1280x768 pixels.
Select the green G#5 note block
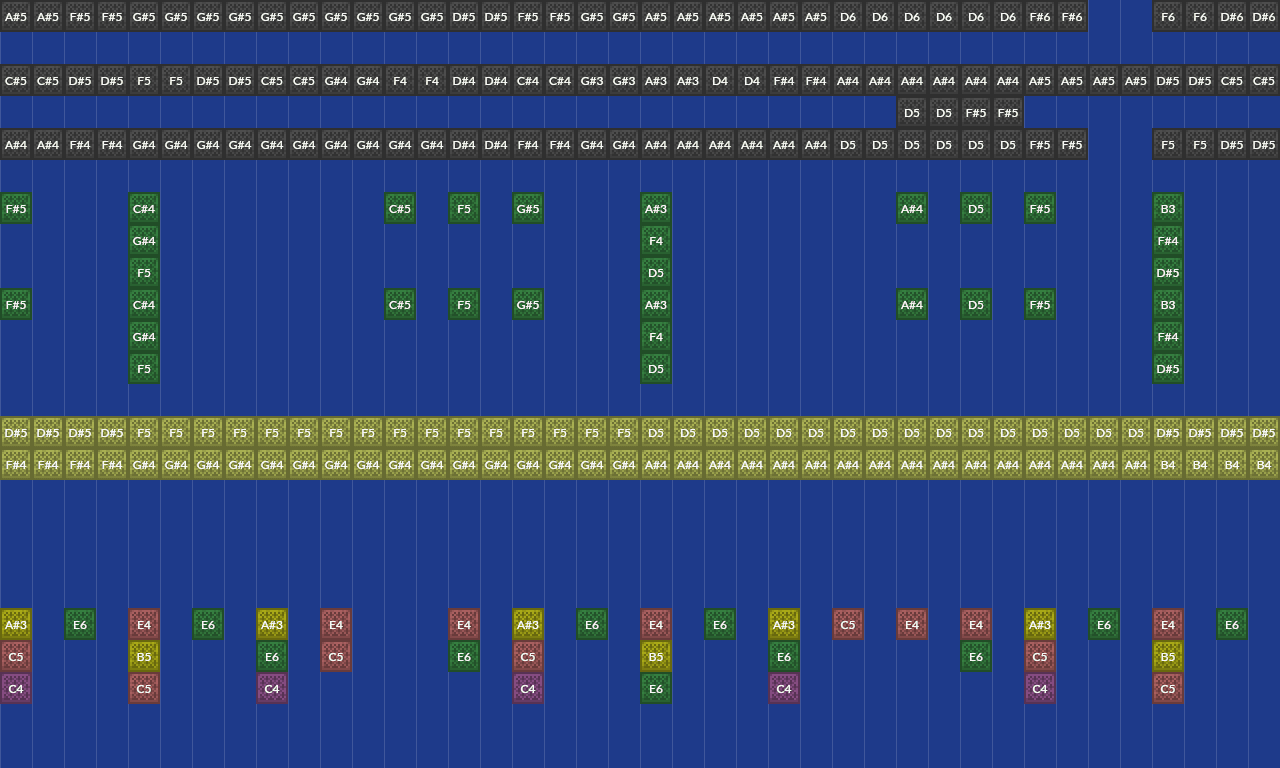[527, 209]
